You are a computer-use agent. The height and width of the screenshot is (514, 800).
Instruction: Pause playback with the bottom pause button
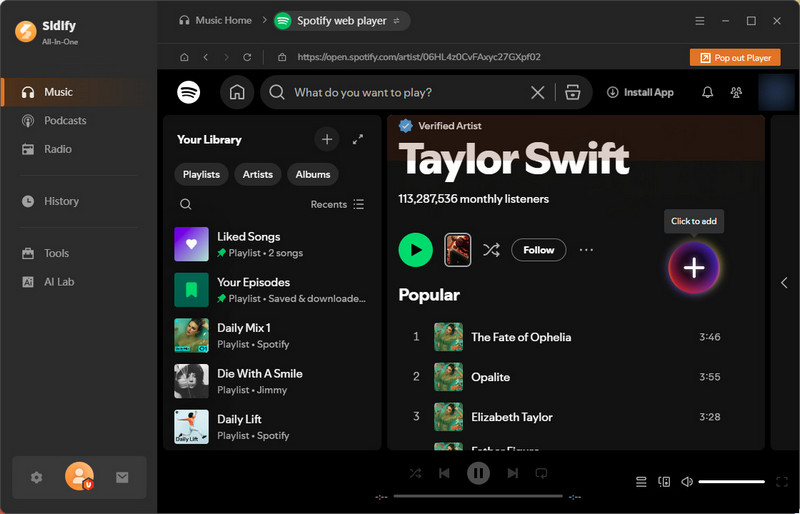pos(479,474)
